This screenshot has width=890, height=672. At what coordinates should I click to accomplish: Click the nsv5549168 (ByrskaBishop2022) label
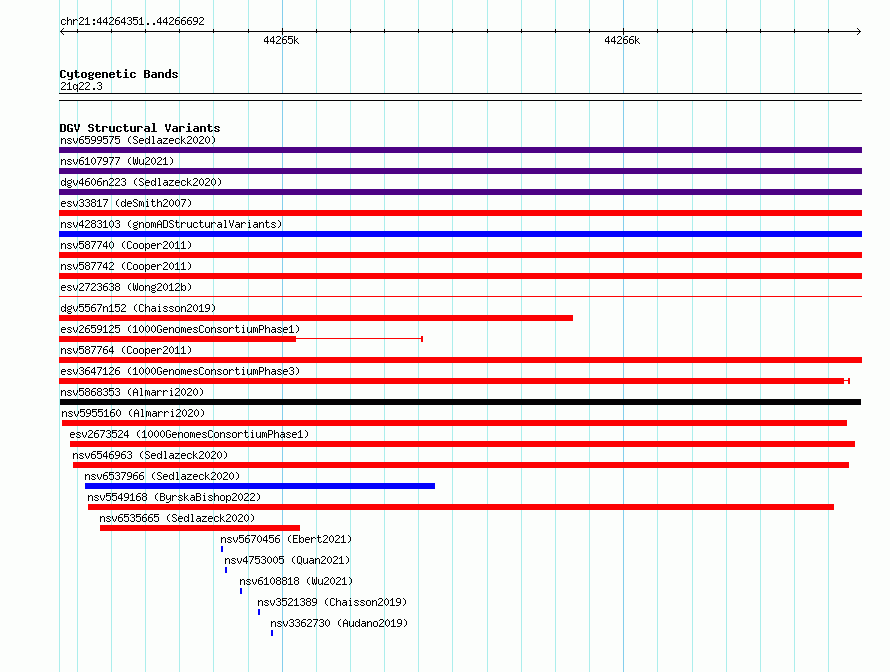point(174,497)
